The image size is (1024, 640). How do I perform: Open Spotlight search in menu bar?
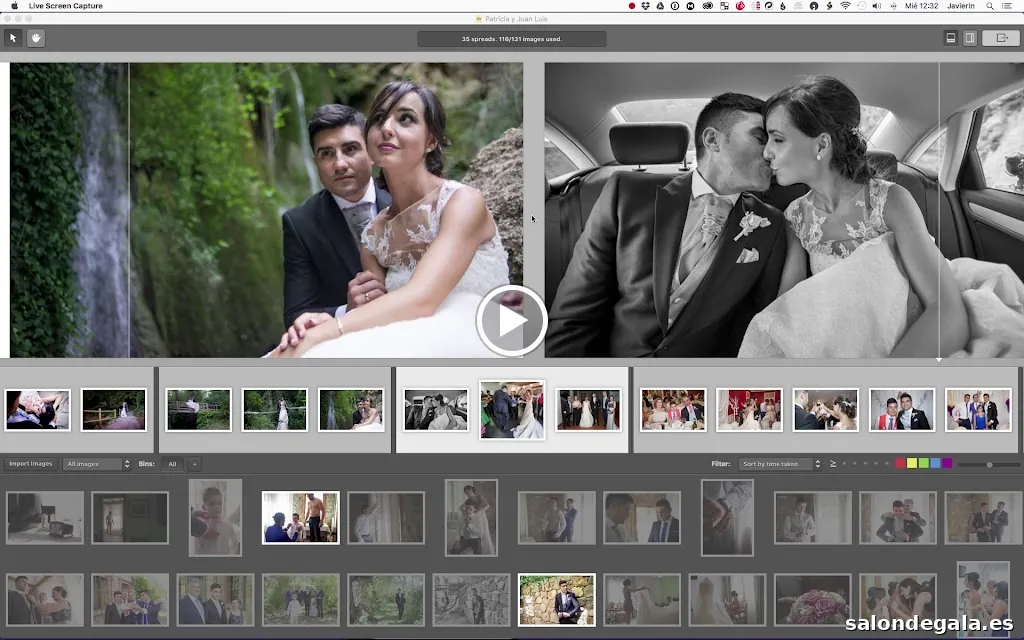point(989,6)
